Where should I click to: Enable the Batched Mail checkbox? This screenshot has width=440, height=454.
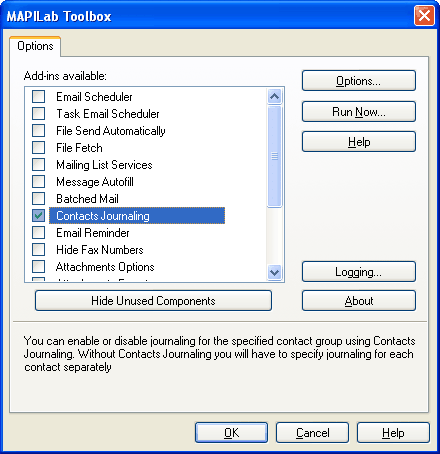[x=38, y=199]
